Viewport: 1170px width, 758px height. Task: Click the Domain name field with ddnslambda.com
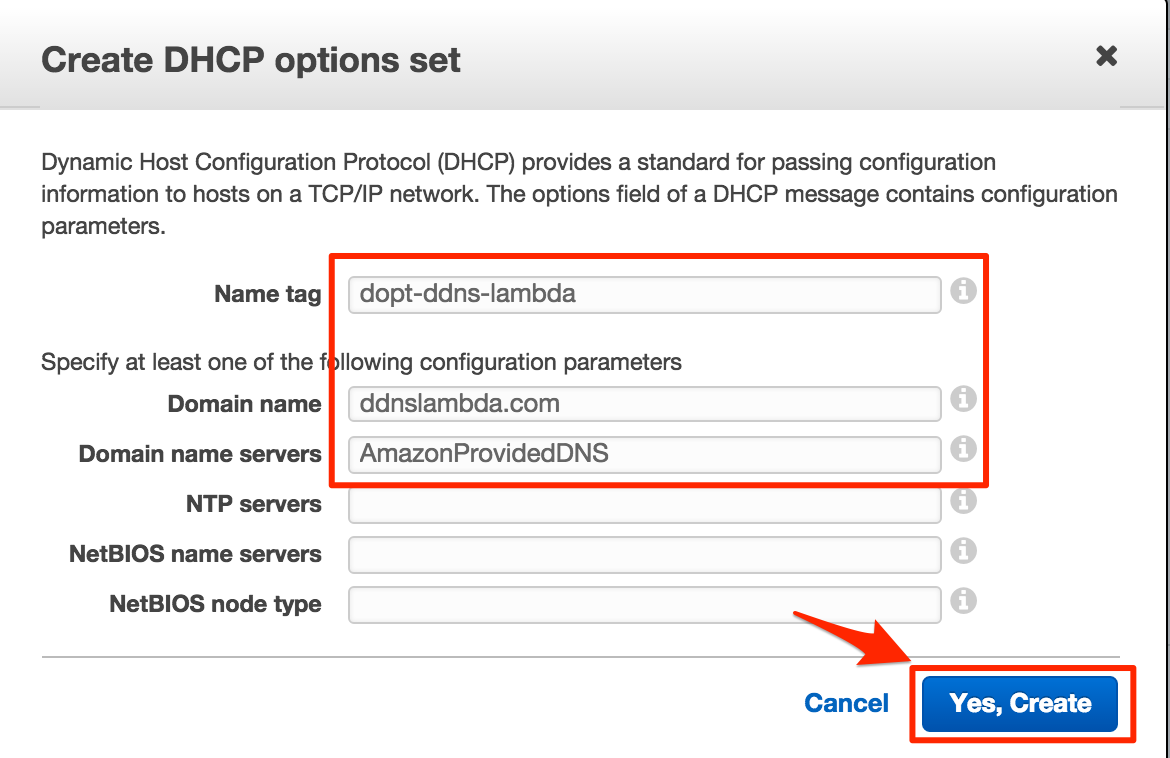coord(645,404)
